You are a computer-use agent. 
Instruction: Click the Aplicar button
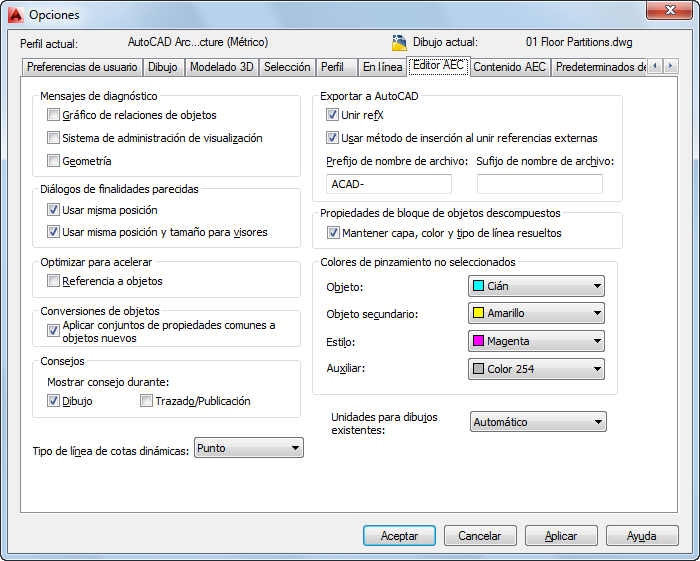561,536
